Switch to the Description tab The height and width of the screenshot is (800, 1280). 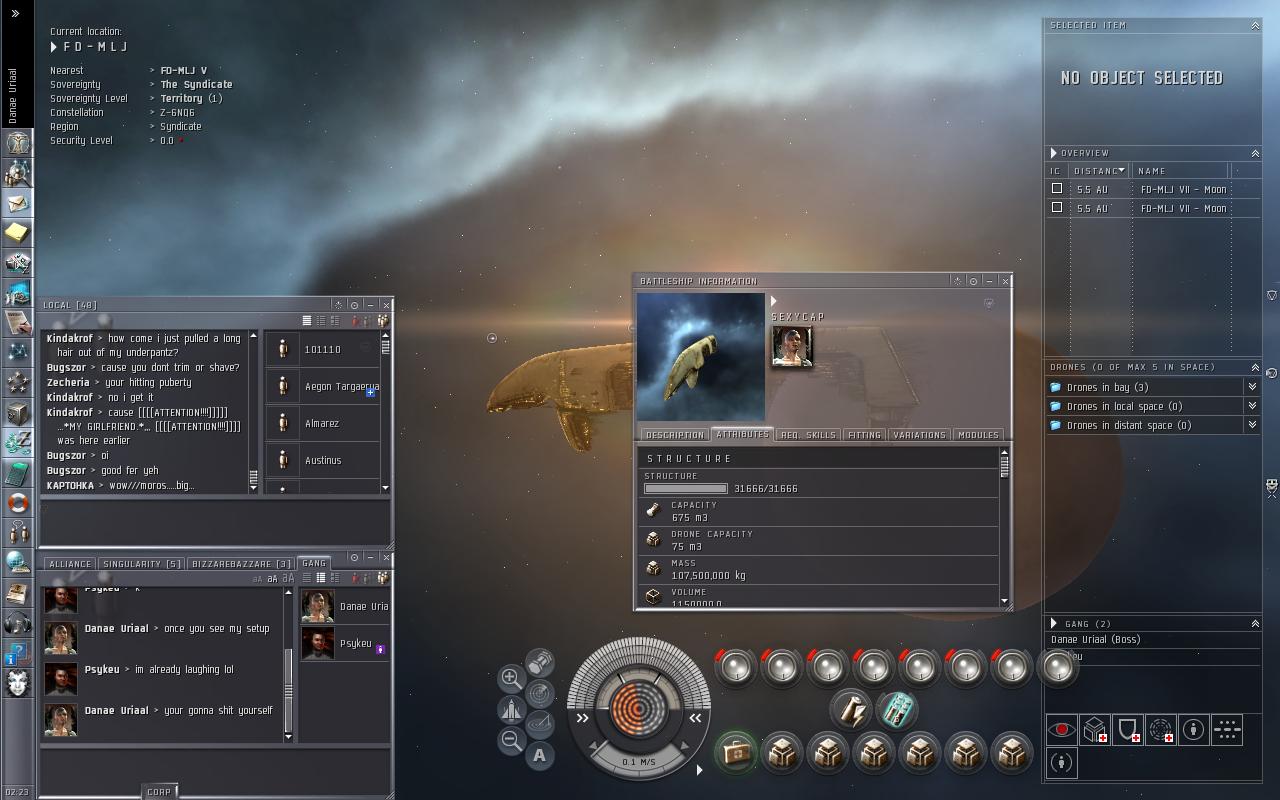click(x=675, y=435)
